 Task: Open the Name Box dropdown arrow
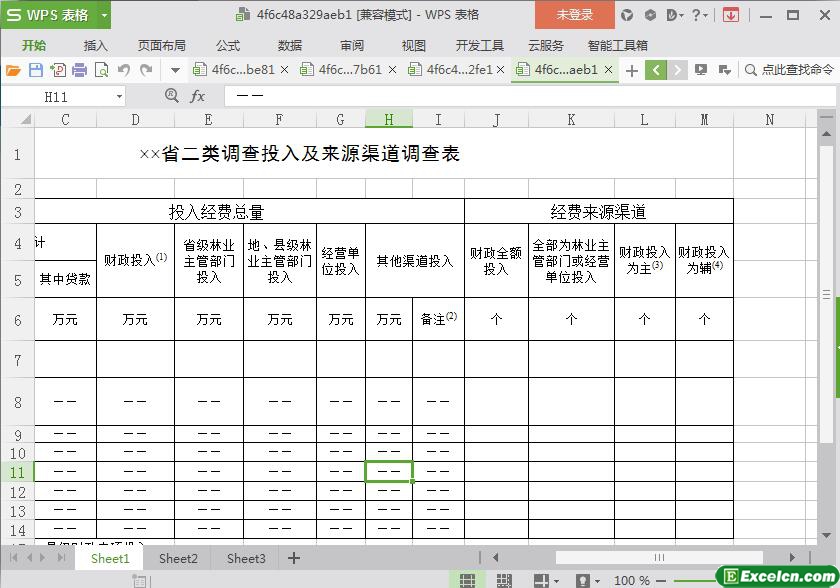pos(119,97)
